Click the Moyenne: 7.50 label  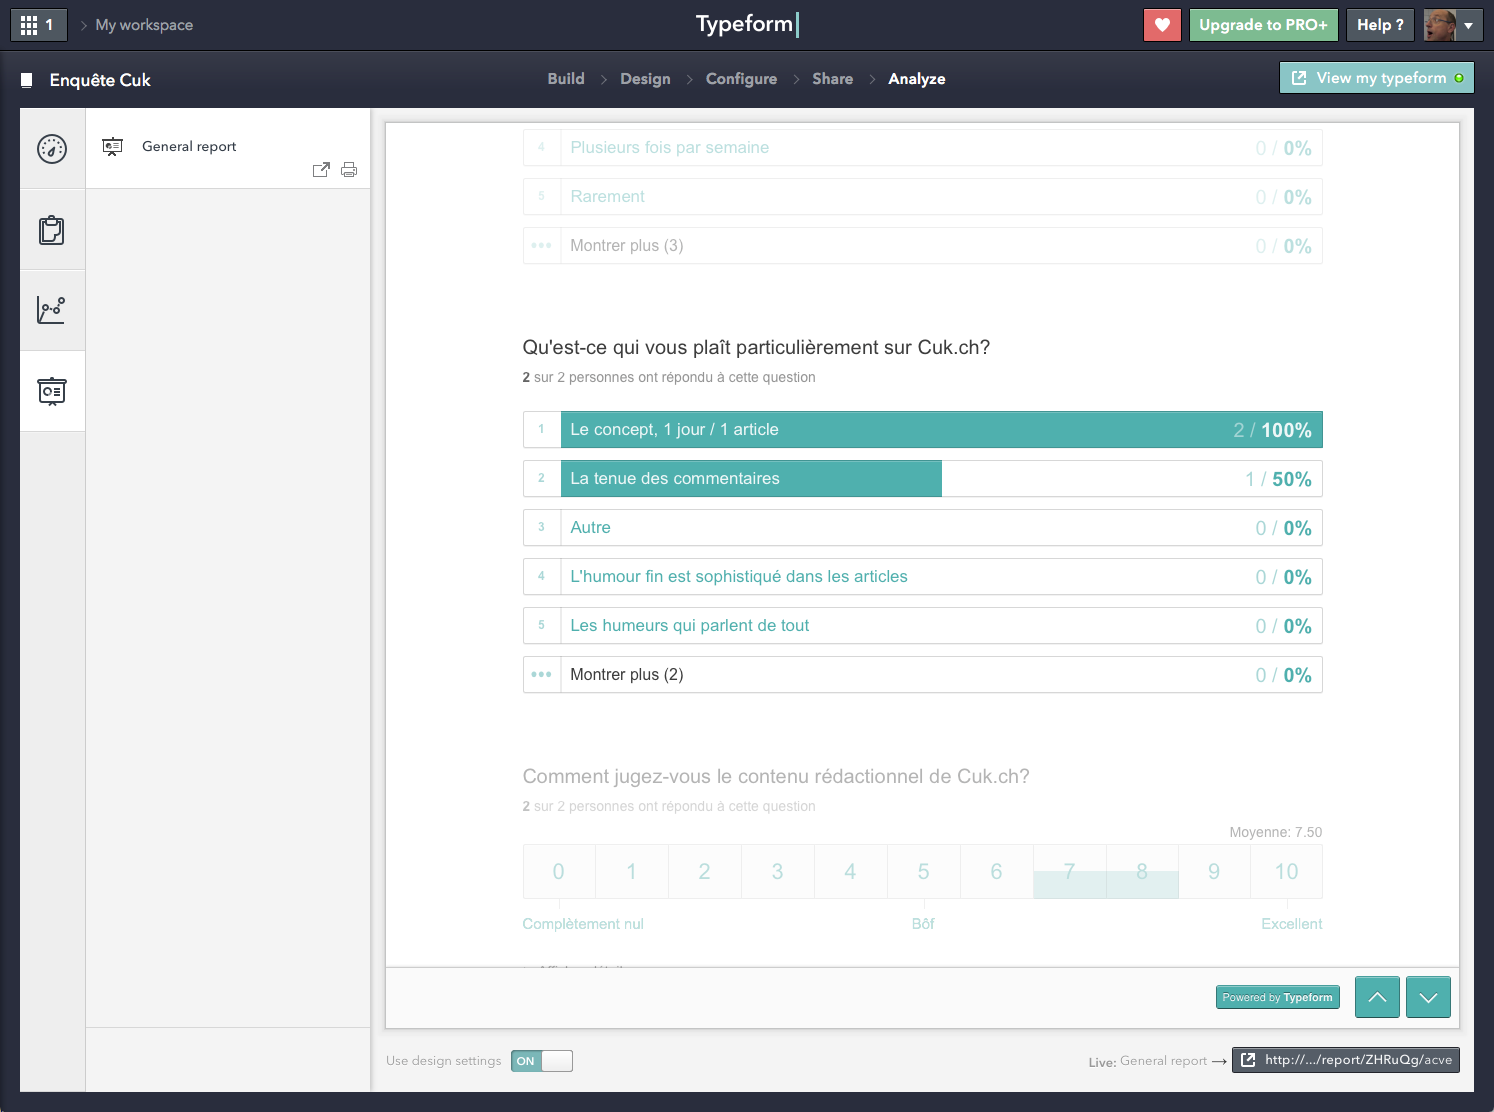(x=1276, y=832)
